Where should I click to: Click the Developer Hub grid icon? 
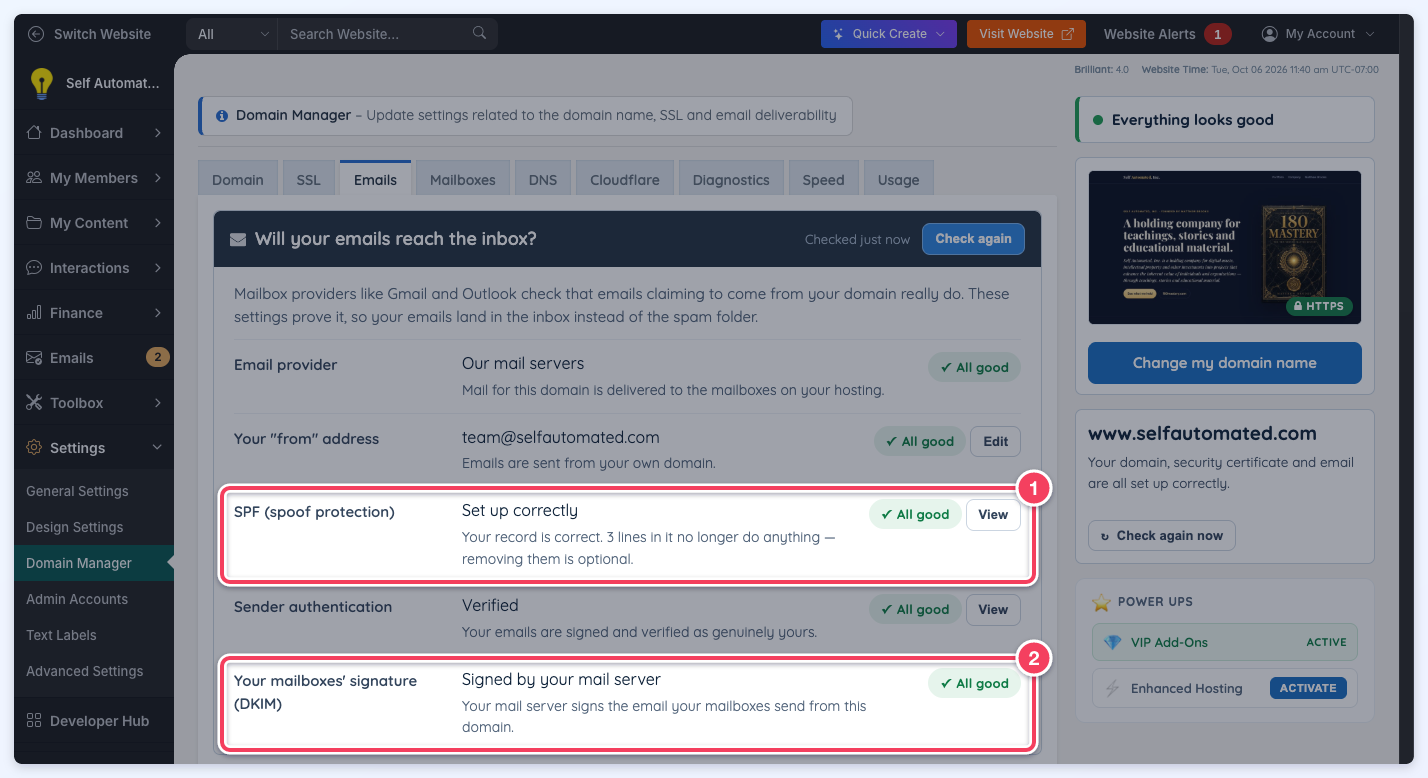point(34,721)
